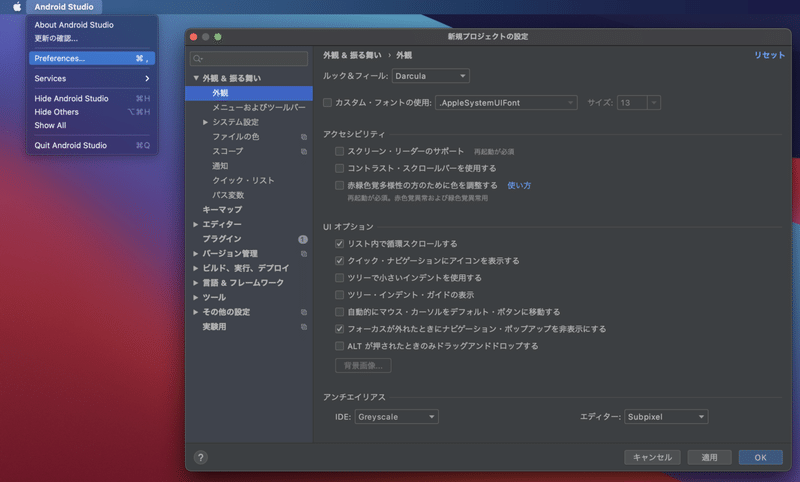Enable スクリーン・リーダーのサポート checkbox

(339, 151)
